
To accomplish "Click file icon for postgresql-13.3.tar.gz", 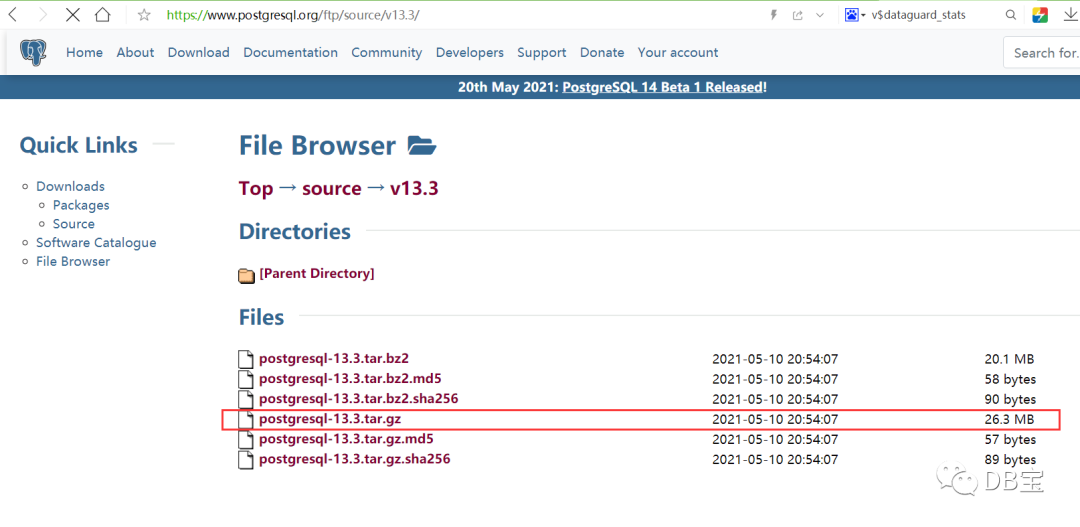I will click(x=245, y=419).
